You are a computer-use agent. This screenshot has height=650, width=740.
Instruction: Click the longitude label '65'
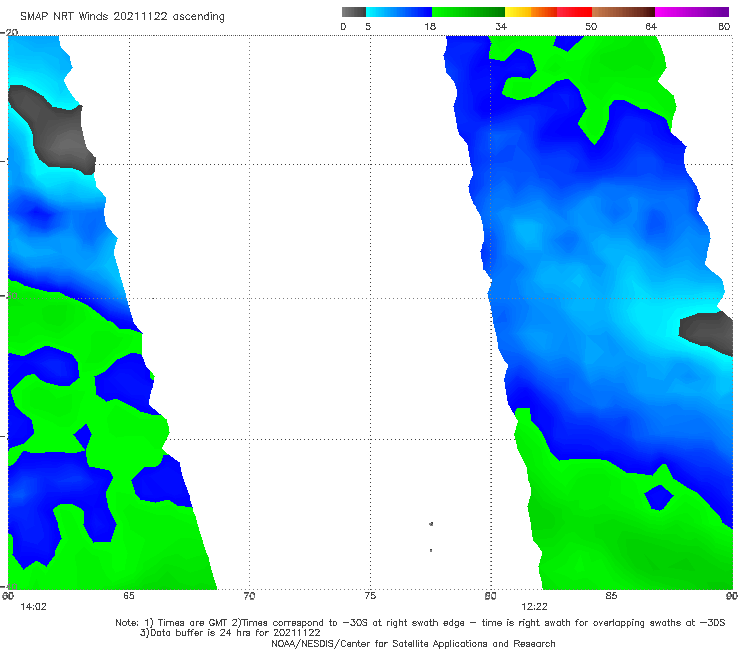point(129,596)
